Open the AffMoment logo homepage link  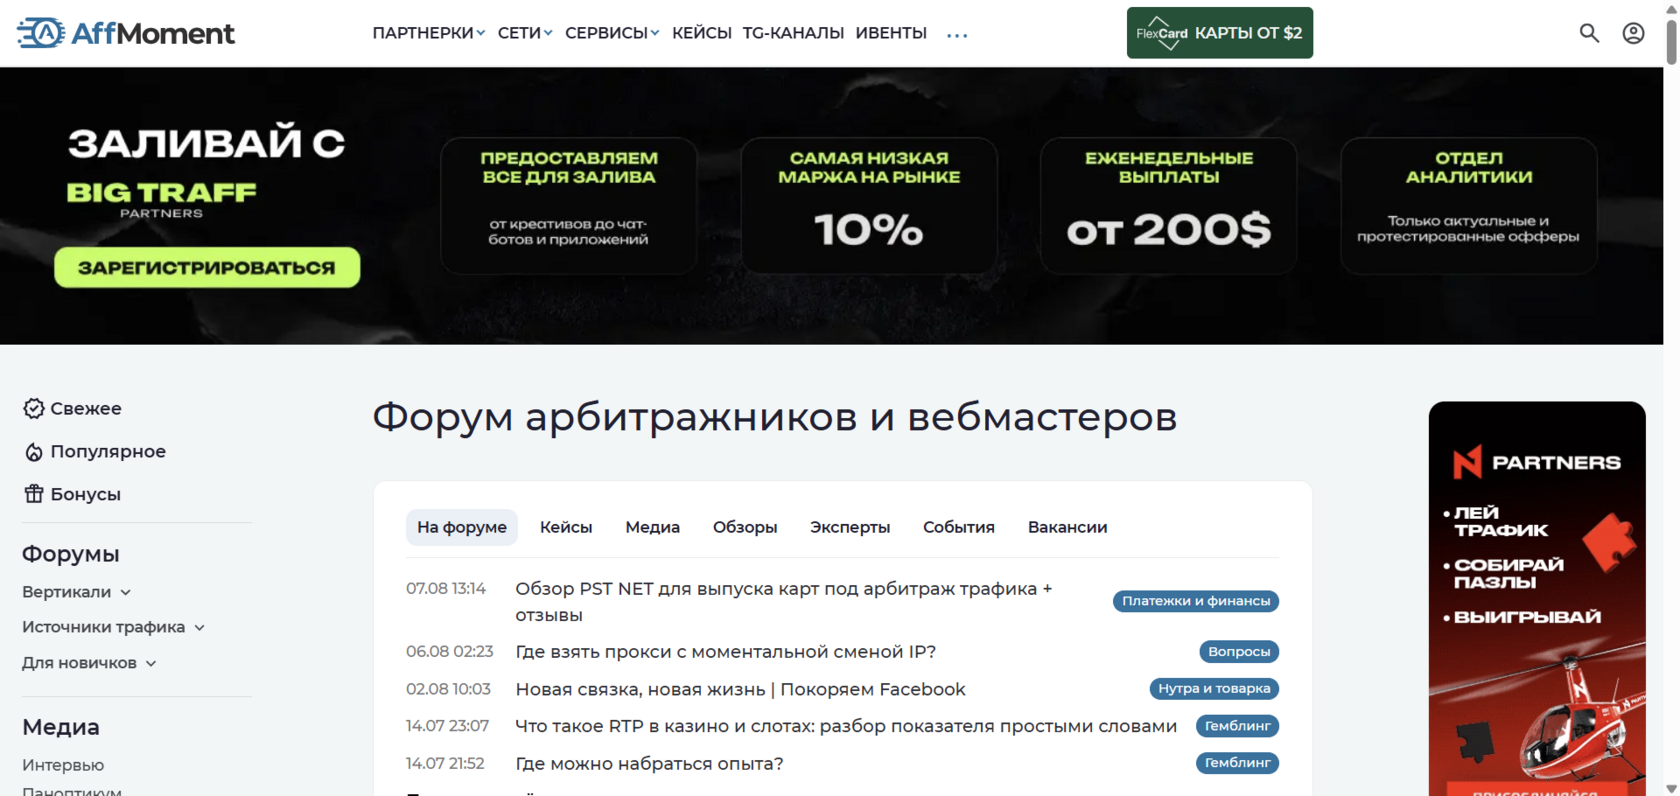click(x=126, y=33)
